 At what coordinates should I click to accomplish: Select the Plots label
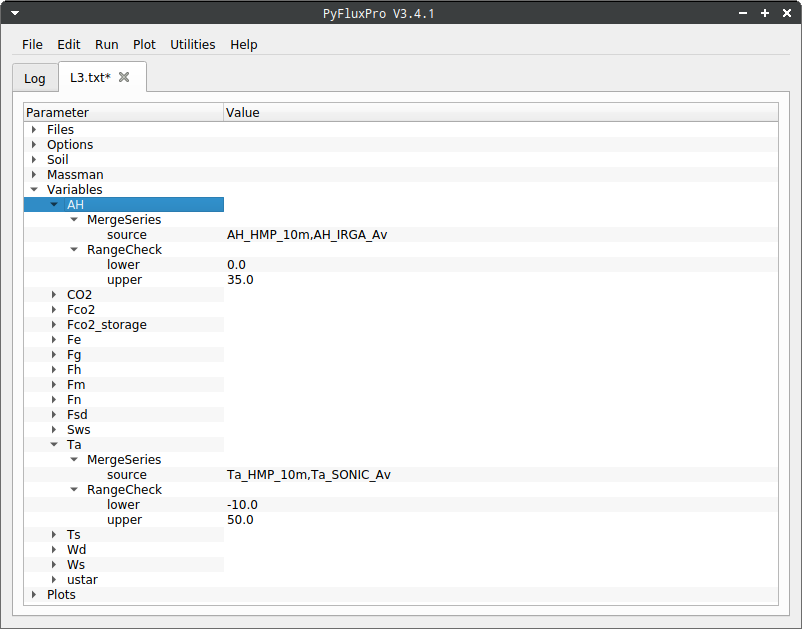61,595
